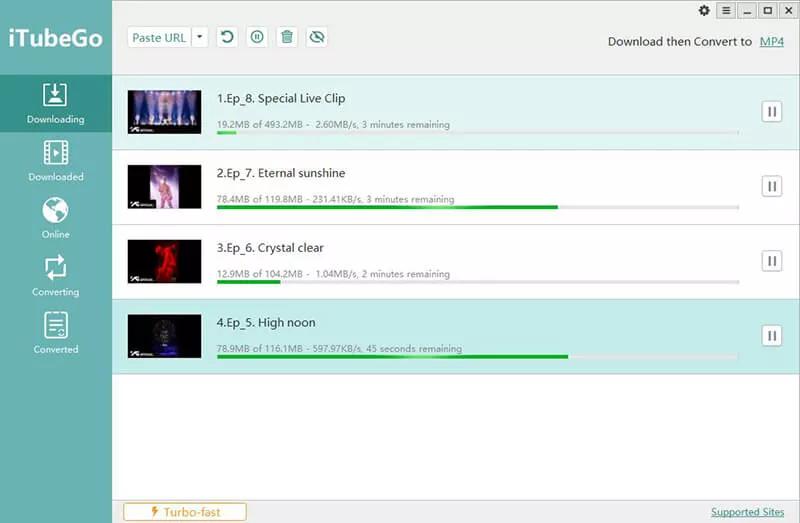The image size is (800, 523).
Task: Click the resume all downloads icon
Action: coord(227,37)
